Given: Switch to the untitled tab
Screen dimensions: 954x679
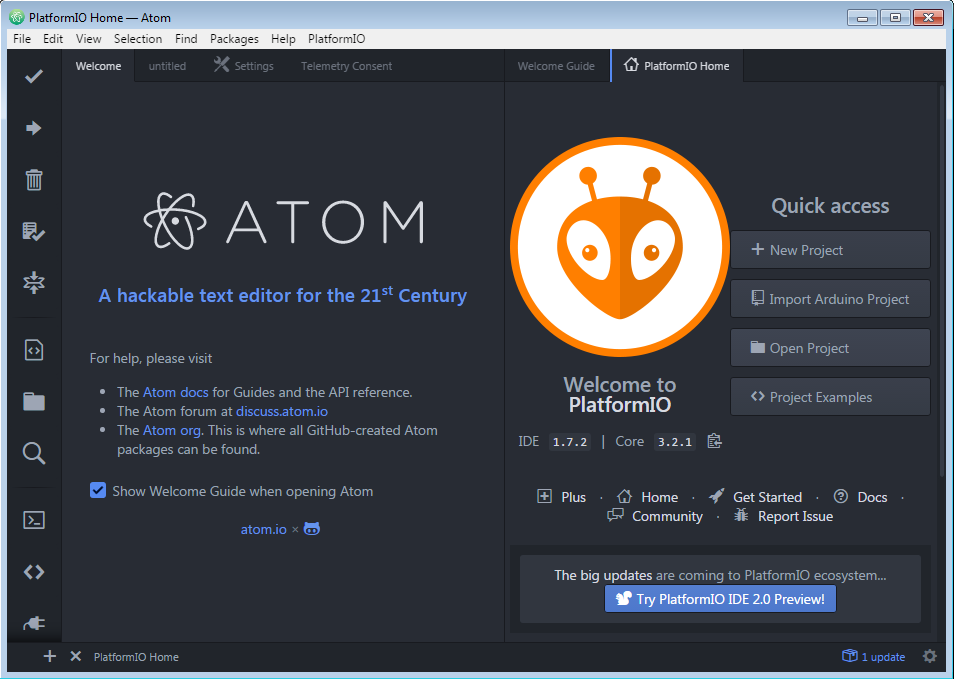Looking at the screenshot, I should (167, 66).
